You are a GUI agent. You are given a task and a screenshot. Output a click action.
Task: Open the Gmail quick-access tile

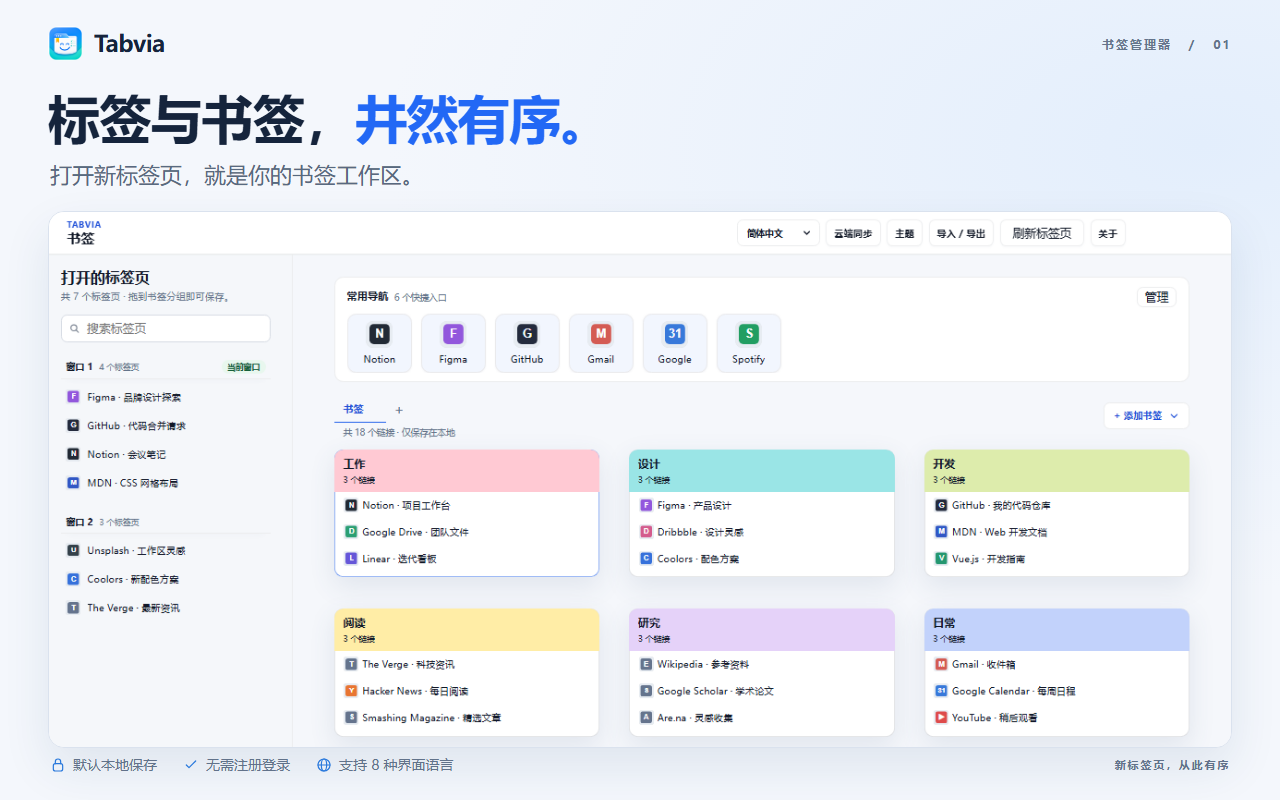[601, 343]
